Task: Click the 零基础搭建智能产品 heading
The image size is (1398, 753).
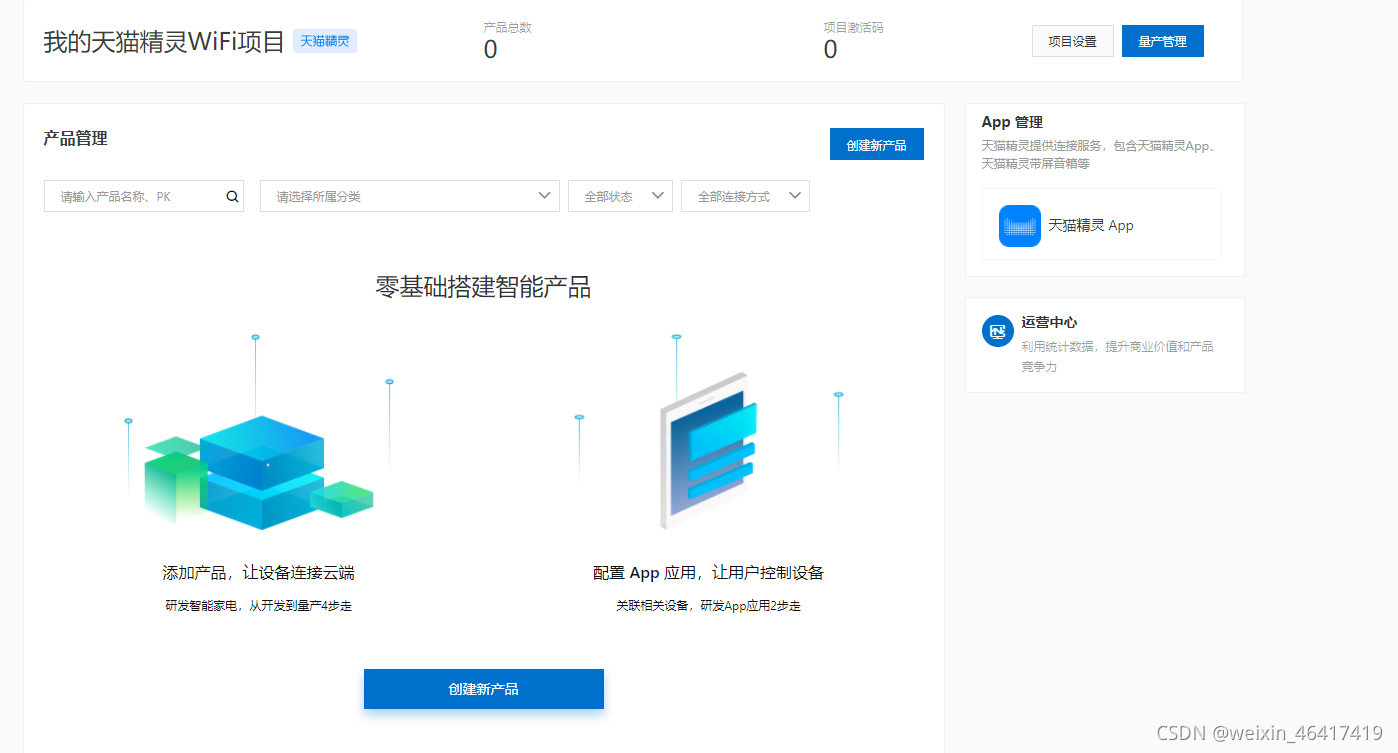Action: [x=483, y=288]
